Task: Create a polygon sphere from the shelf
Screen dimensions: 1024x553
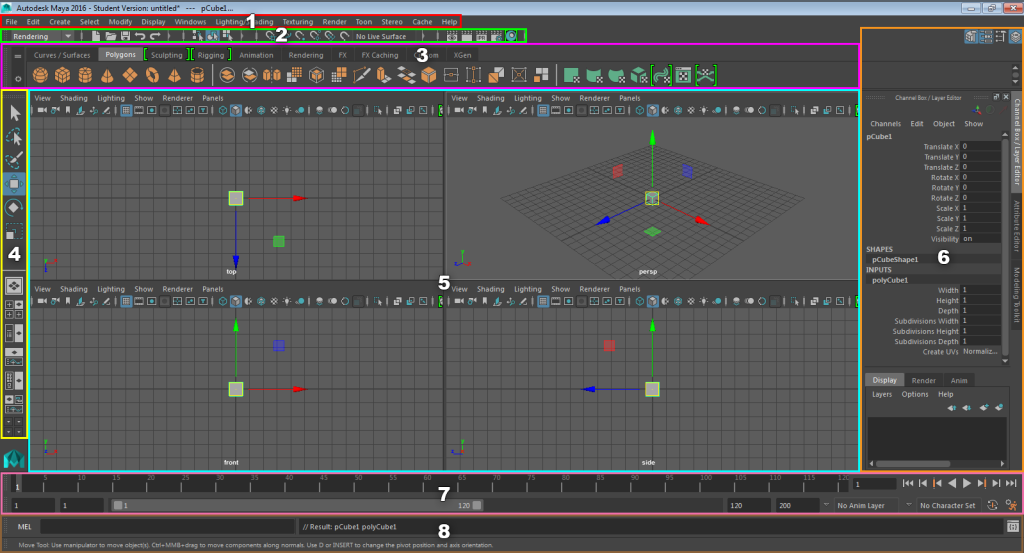Action: click(x=40, y=75)
